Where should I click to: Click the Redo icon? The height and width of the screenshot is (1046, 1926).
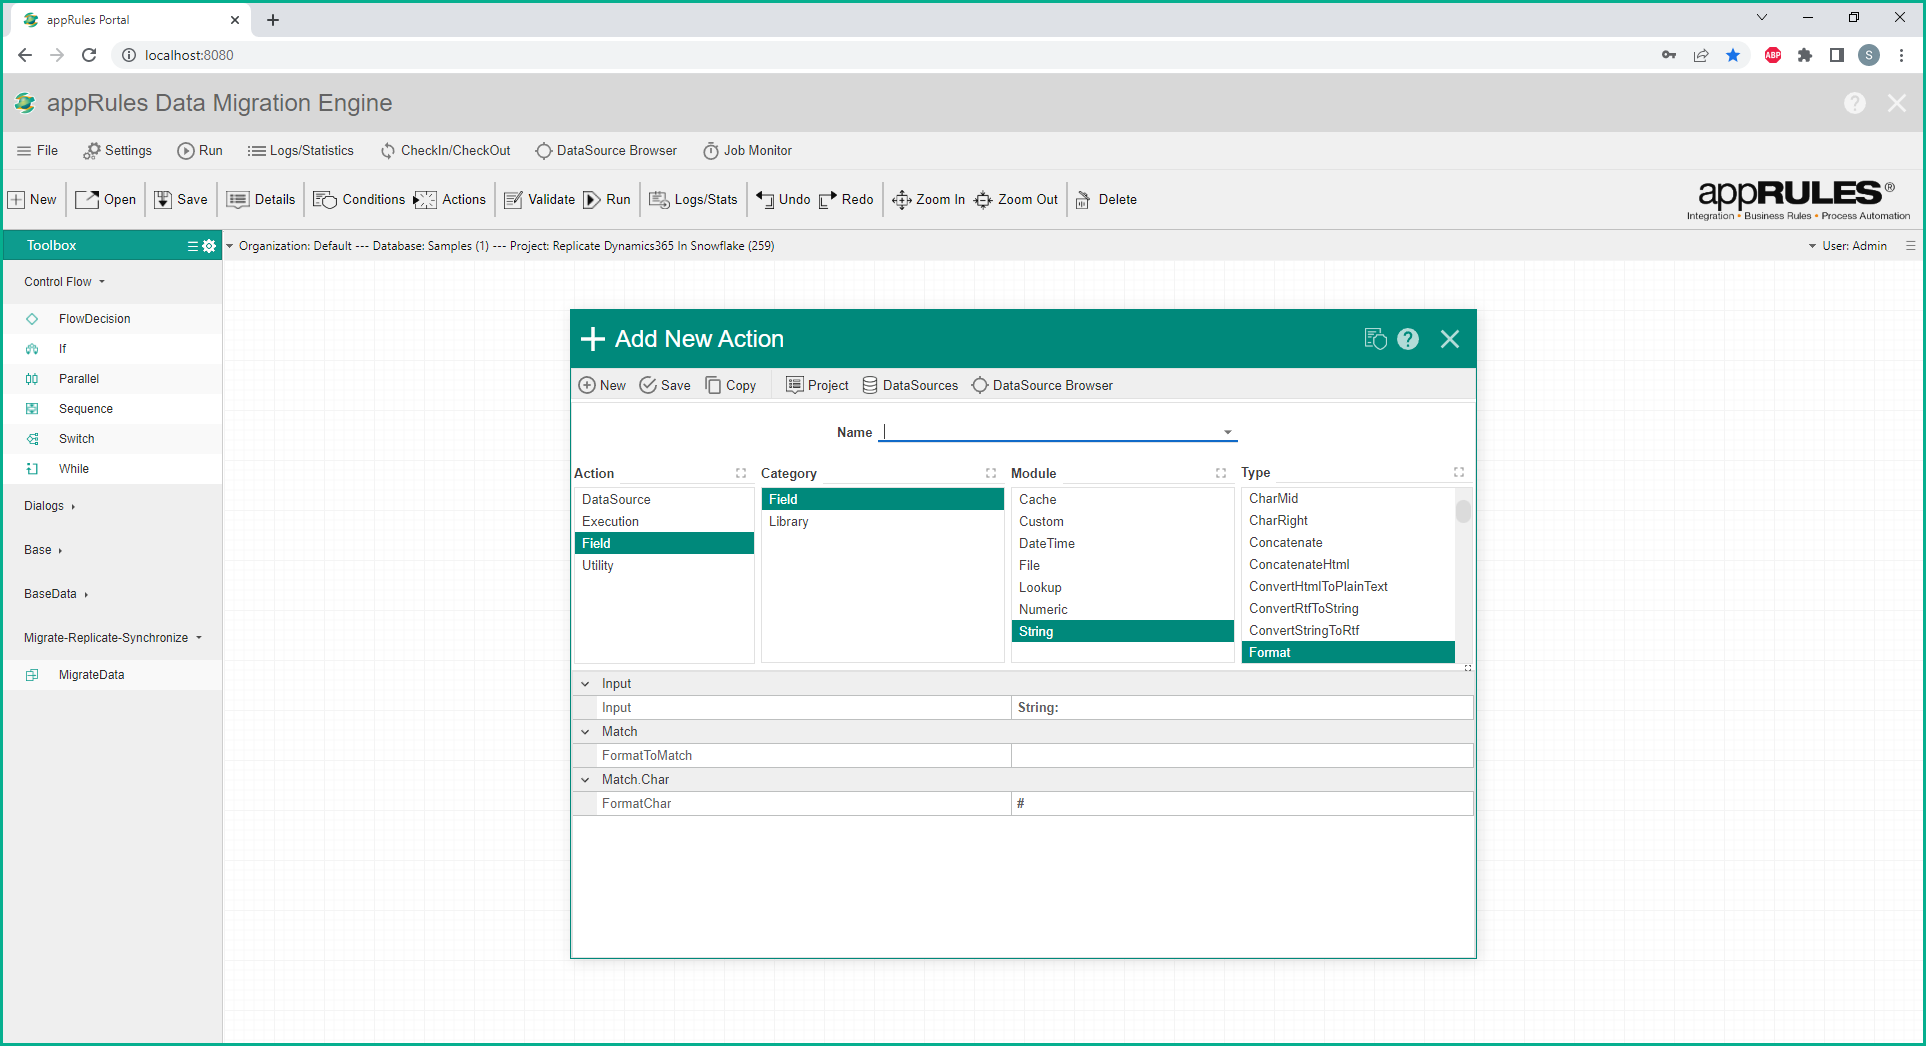(x=828, y=200)
